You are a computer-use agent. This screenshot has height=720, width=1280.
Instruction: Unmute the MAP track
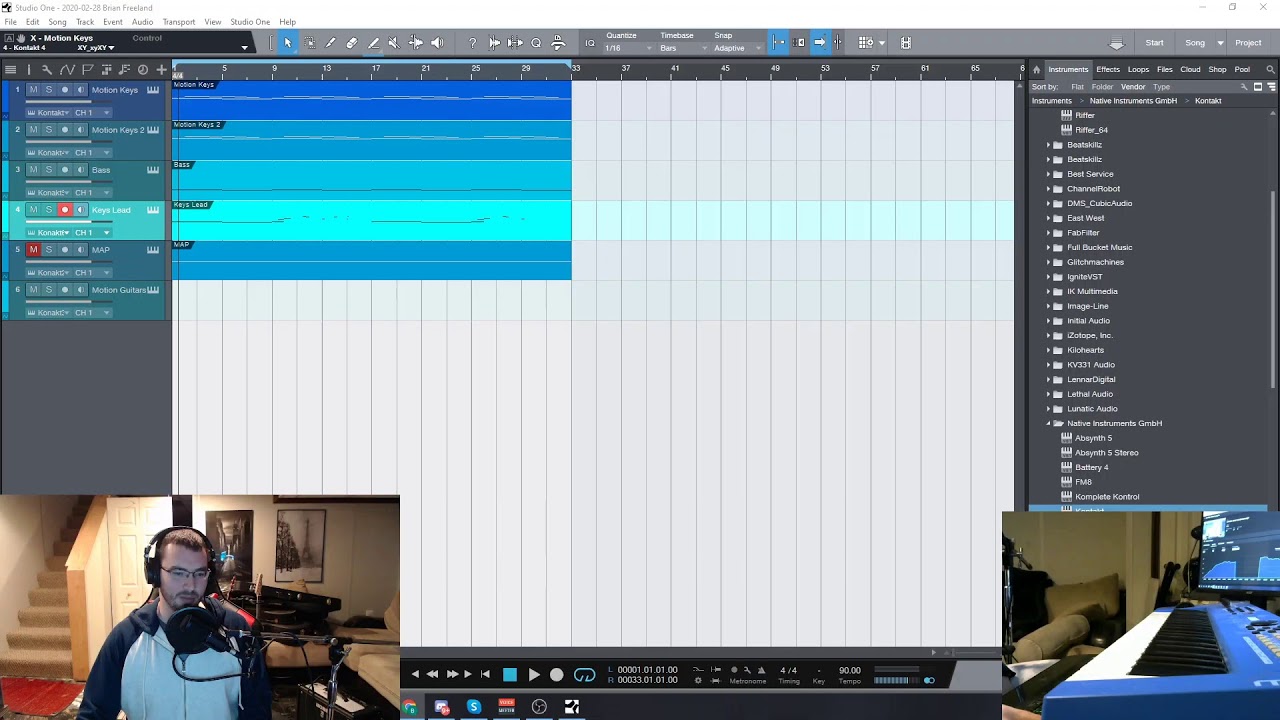pyautogui.click(x=33, y=250)
